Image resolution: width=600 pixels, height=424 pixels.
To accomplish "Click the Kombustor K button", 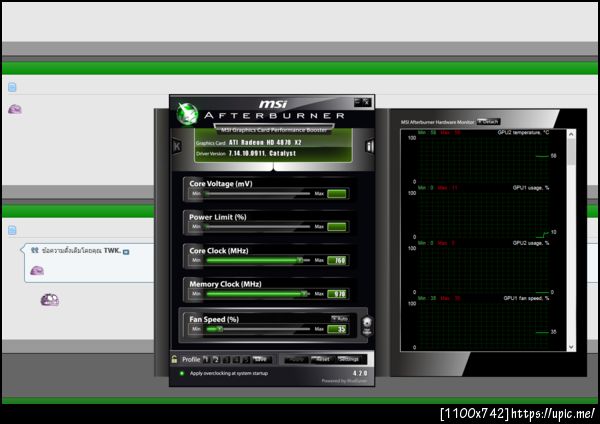I will pos(177,146).
